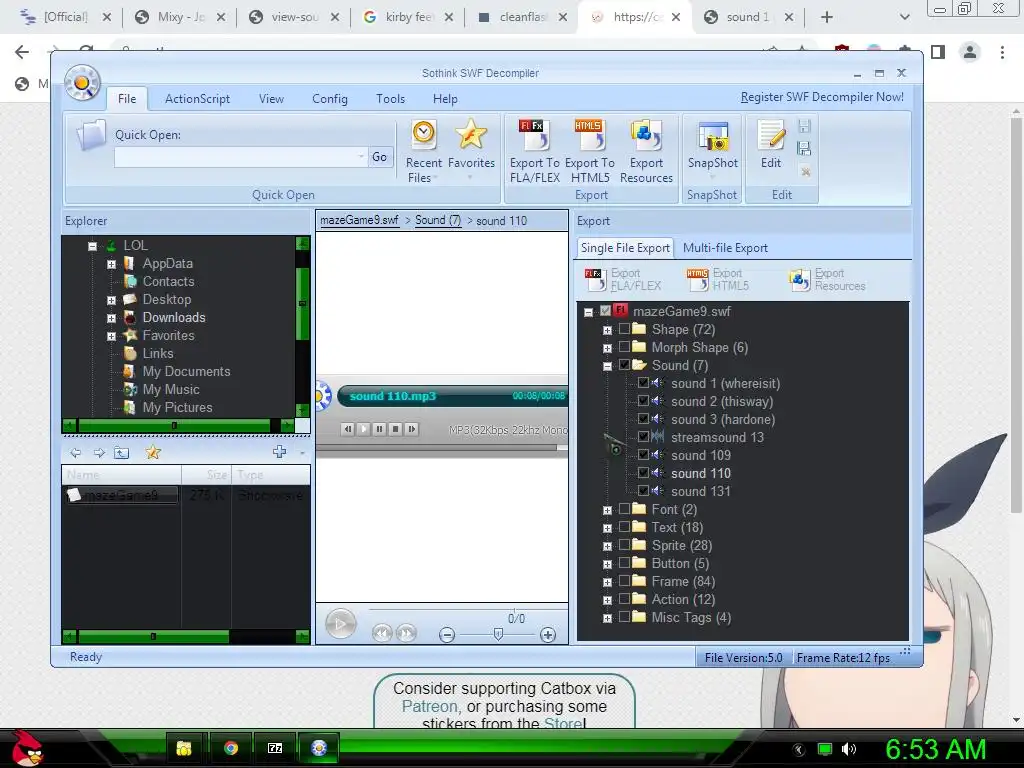
Task: Click mazeGame9.swf breadcrumb link
Action: (x=359, y=220)
